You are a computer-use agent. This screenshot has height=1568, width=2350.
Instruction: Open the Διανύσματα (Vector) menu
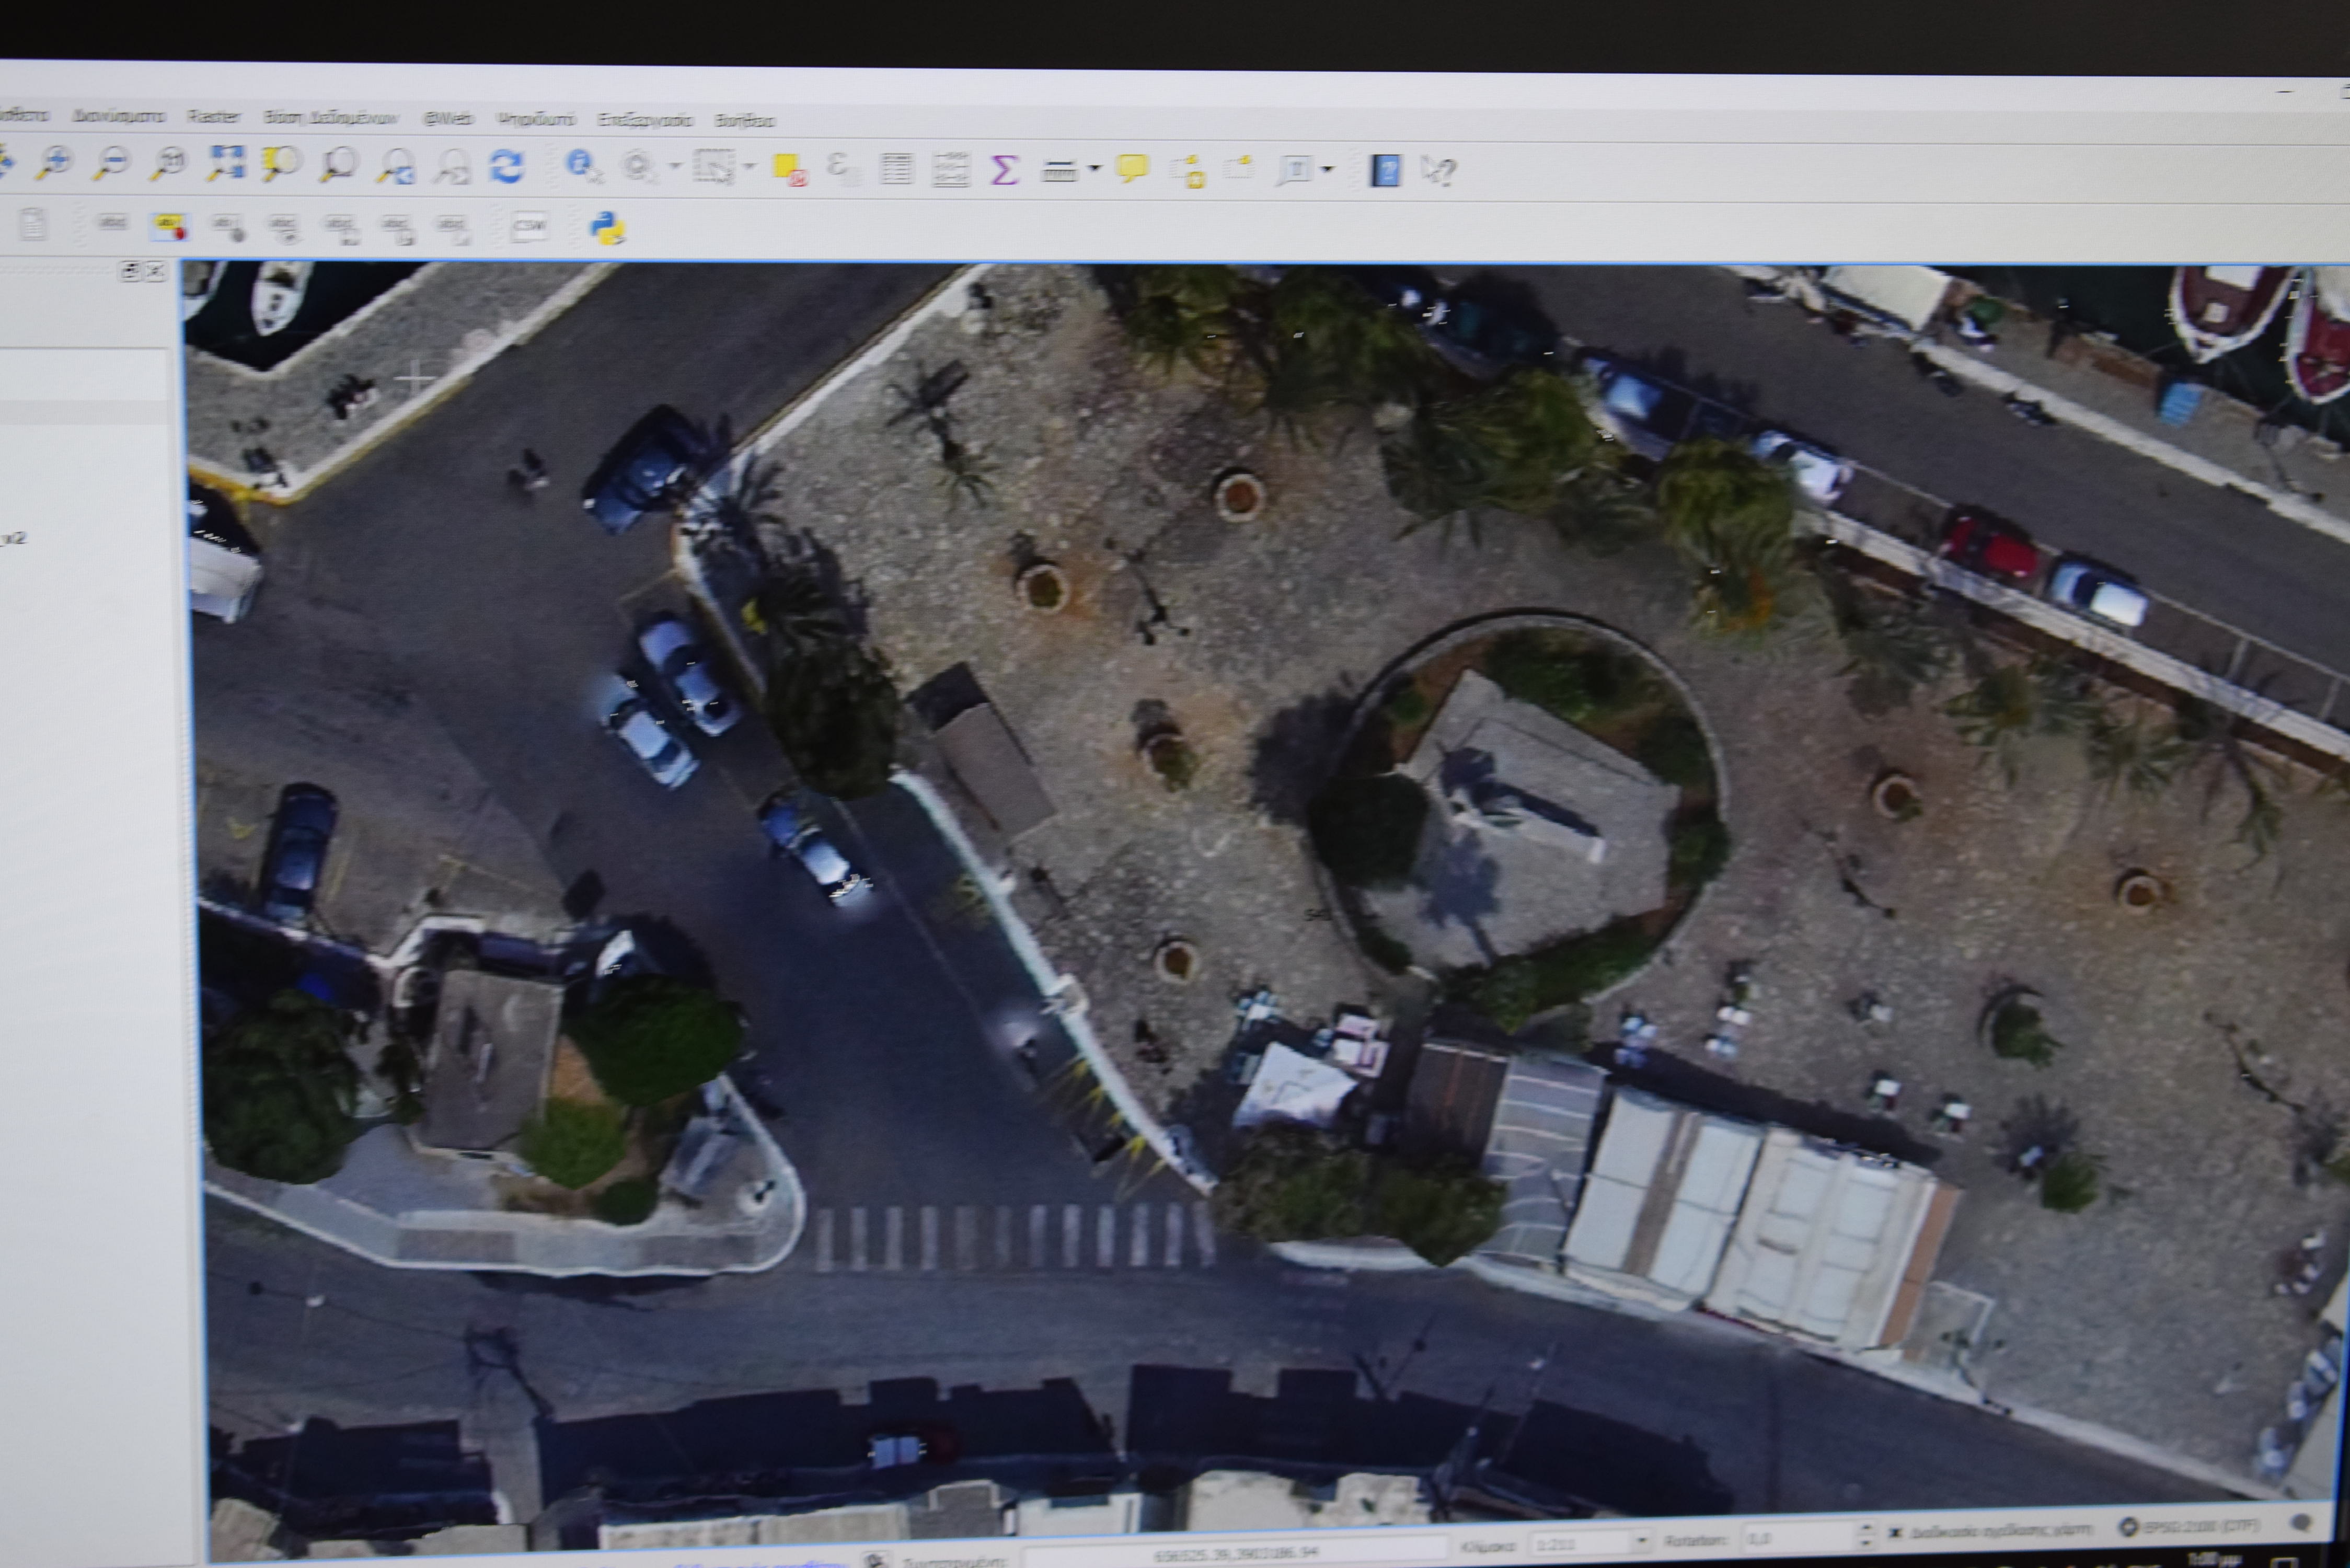click(x=118, y=115)
